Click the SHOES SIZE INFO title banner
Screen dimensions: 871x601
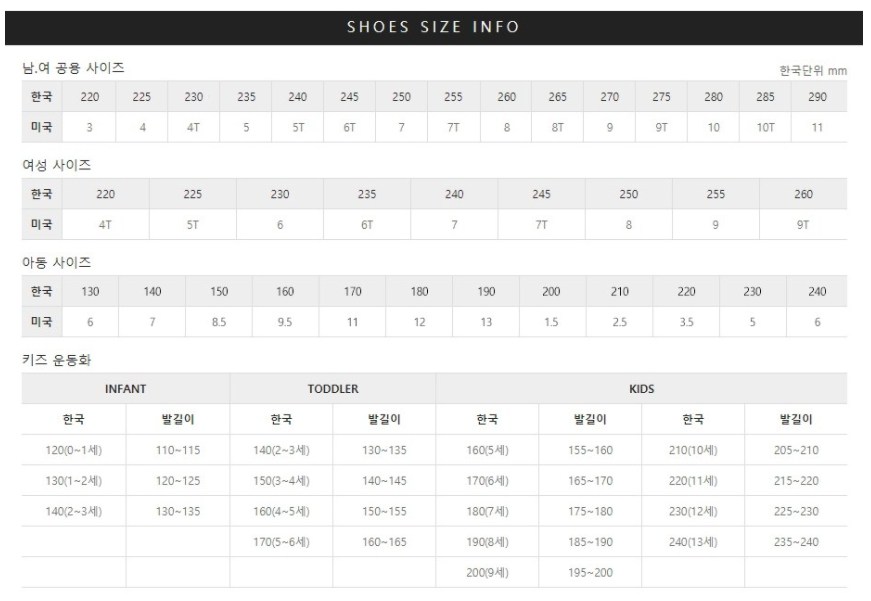pos(433,27)
